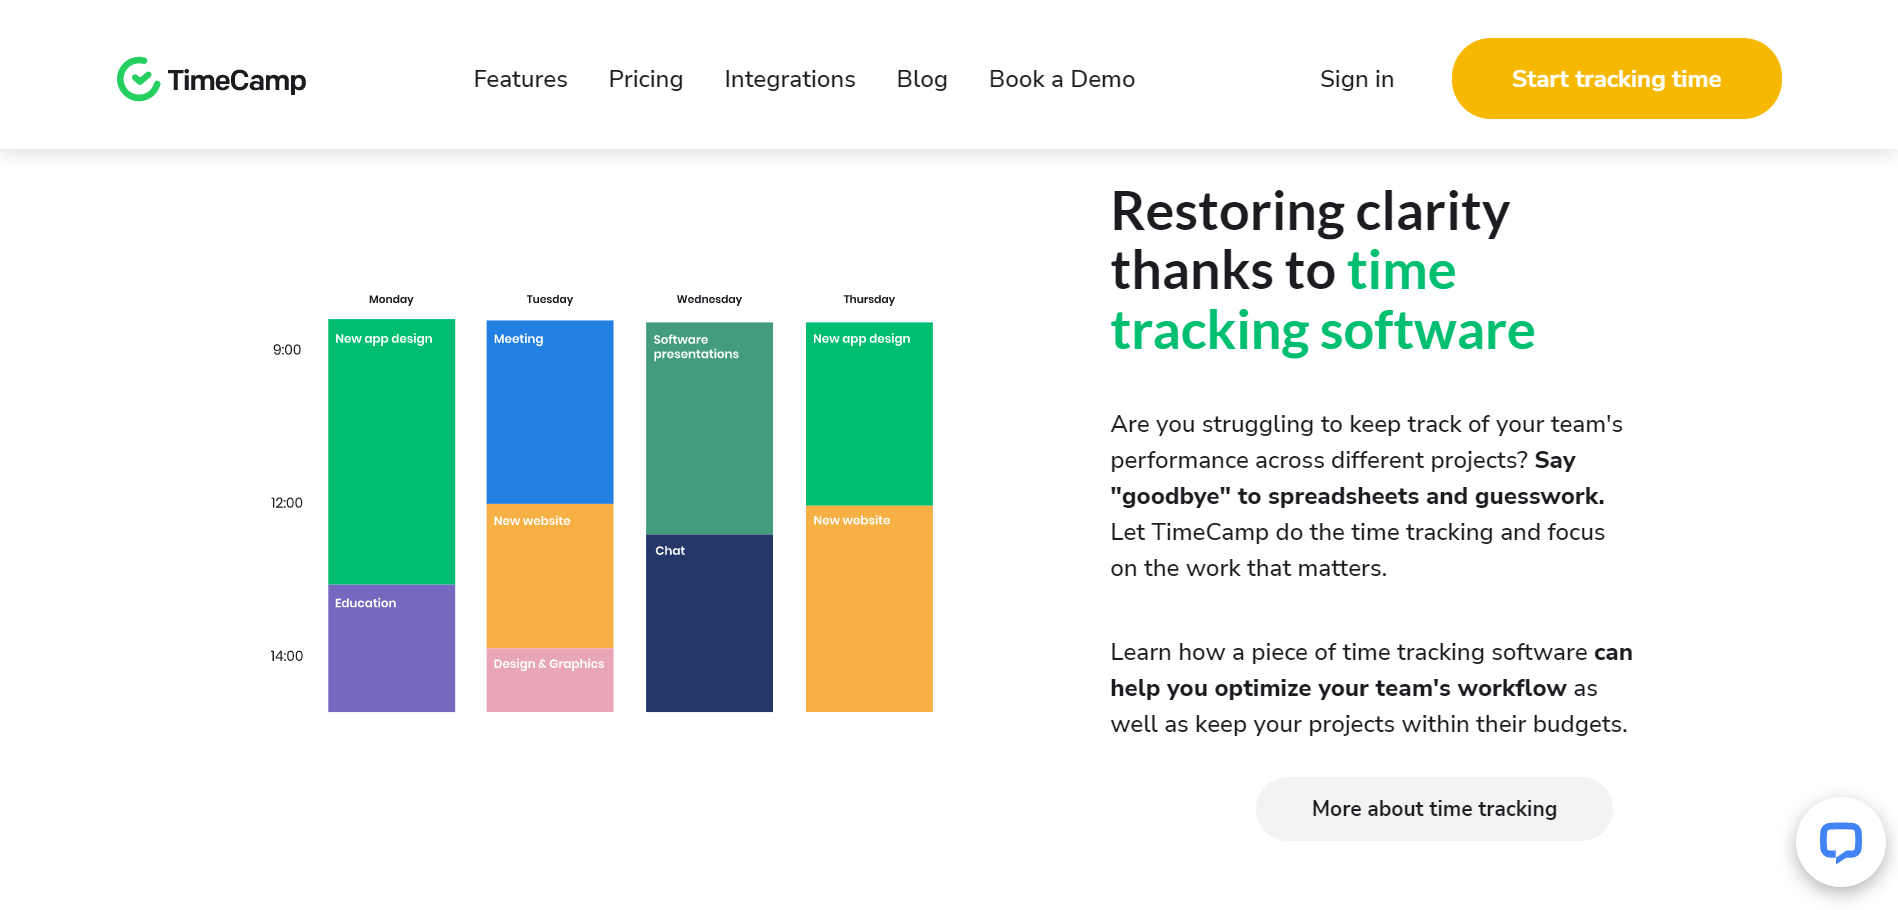Select Book a Demo
Image resolution: width=1898 pixels, height=910 pixels.
pos(1061,79)
